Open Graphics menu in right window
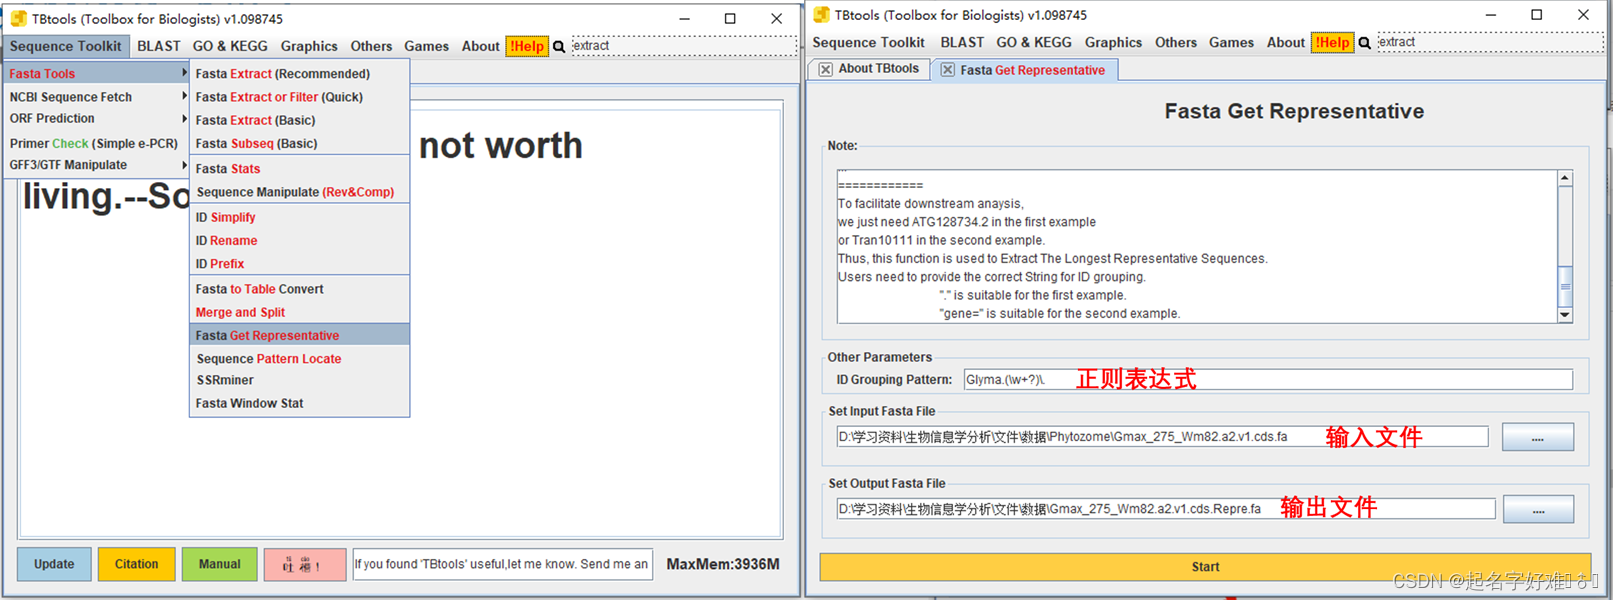This screenshot has height=600, width=1613. (x=1113, y=42)
